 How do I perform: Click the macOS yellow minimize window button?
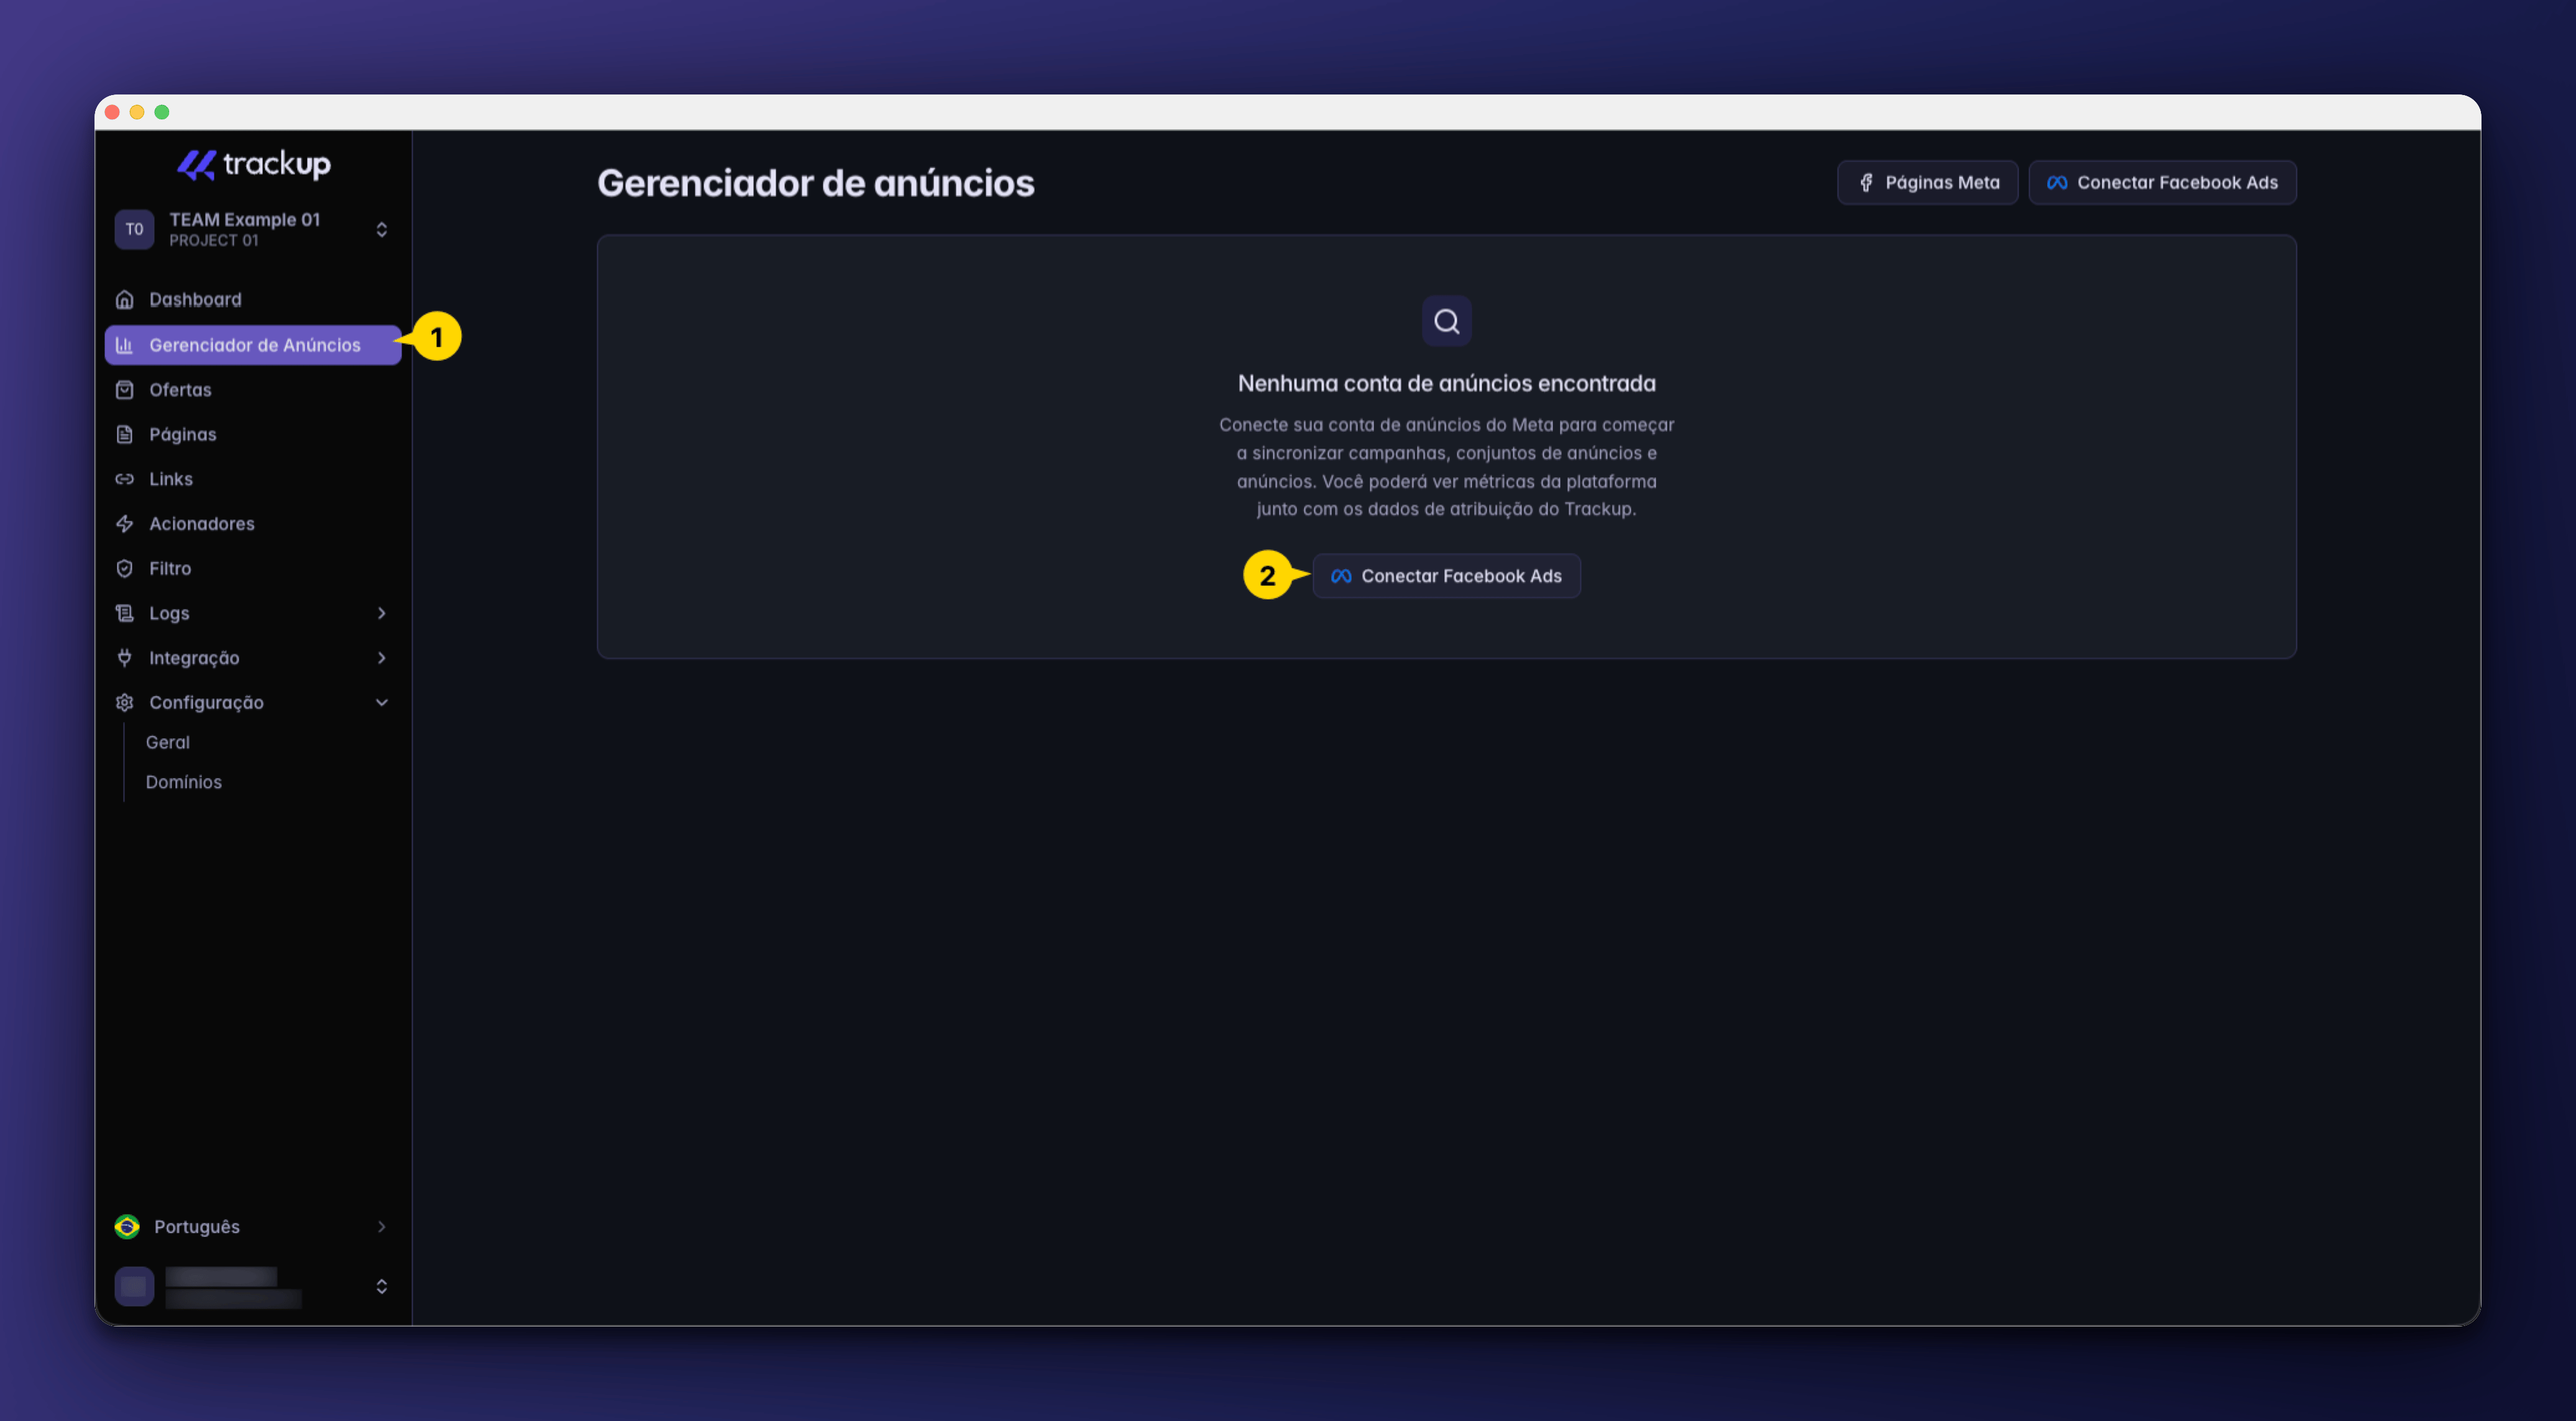(137, 112)
